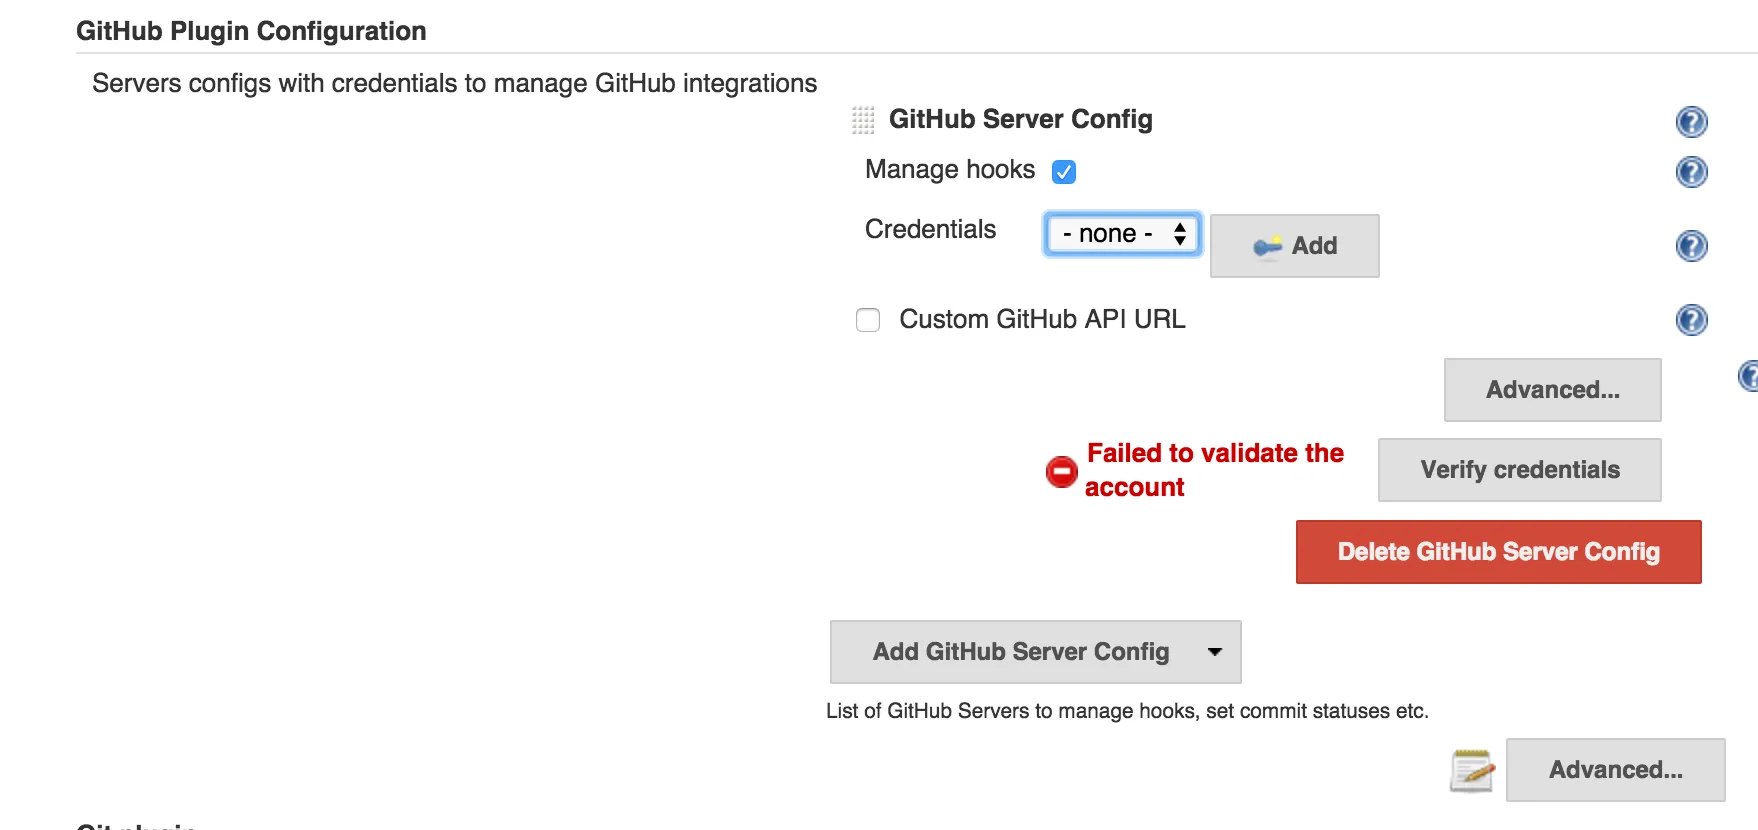Open help for Custom GitHub API URL
The image size is (1758, 830).
click(x=1691, y=320)
